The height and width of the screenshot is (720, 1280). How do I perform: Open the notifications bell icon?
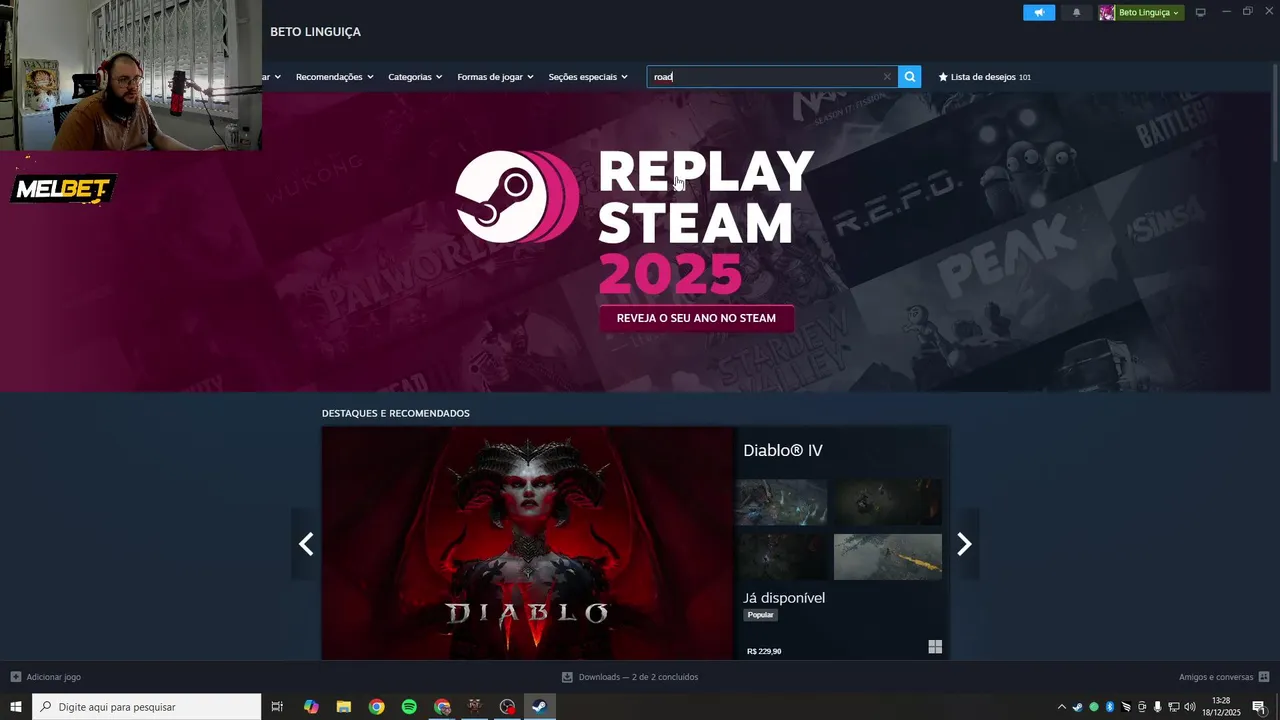point(1076,12)
